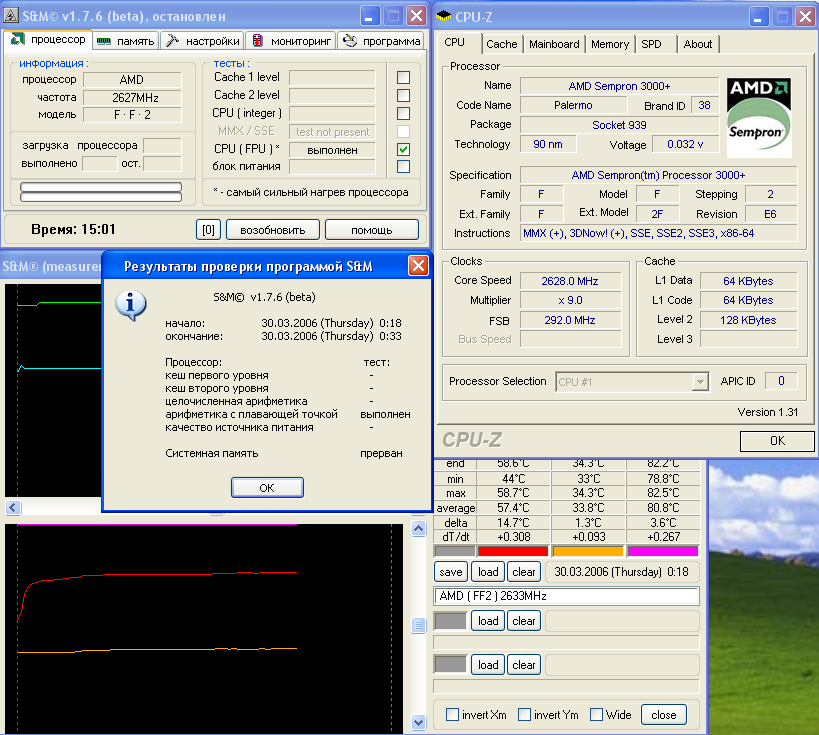Click the Name value AMD Sempron 3000+
819x735 pixels.
coord(619,86)
